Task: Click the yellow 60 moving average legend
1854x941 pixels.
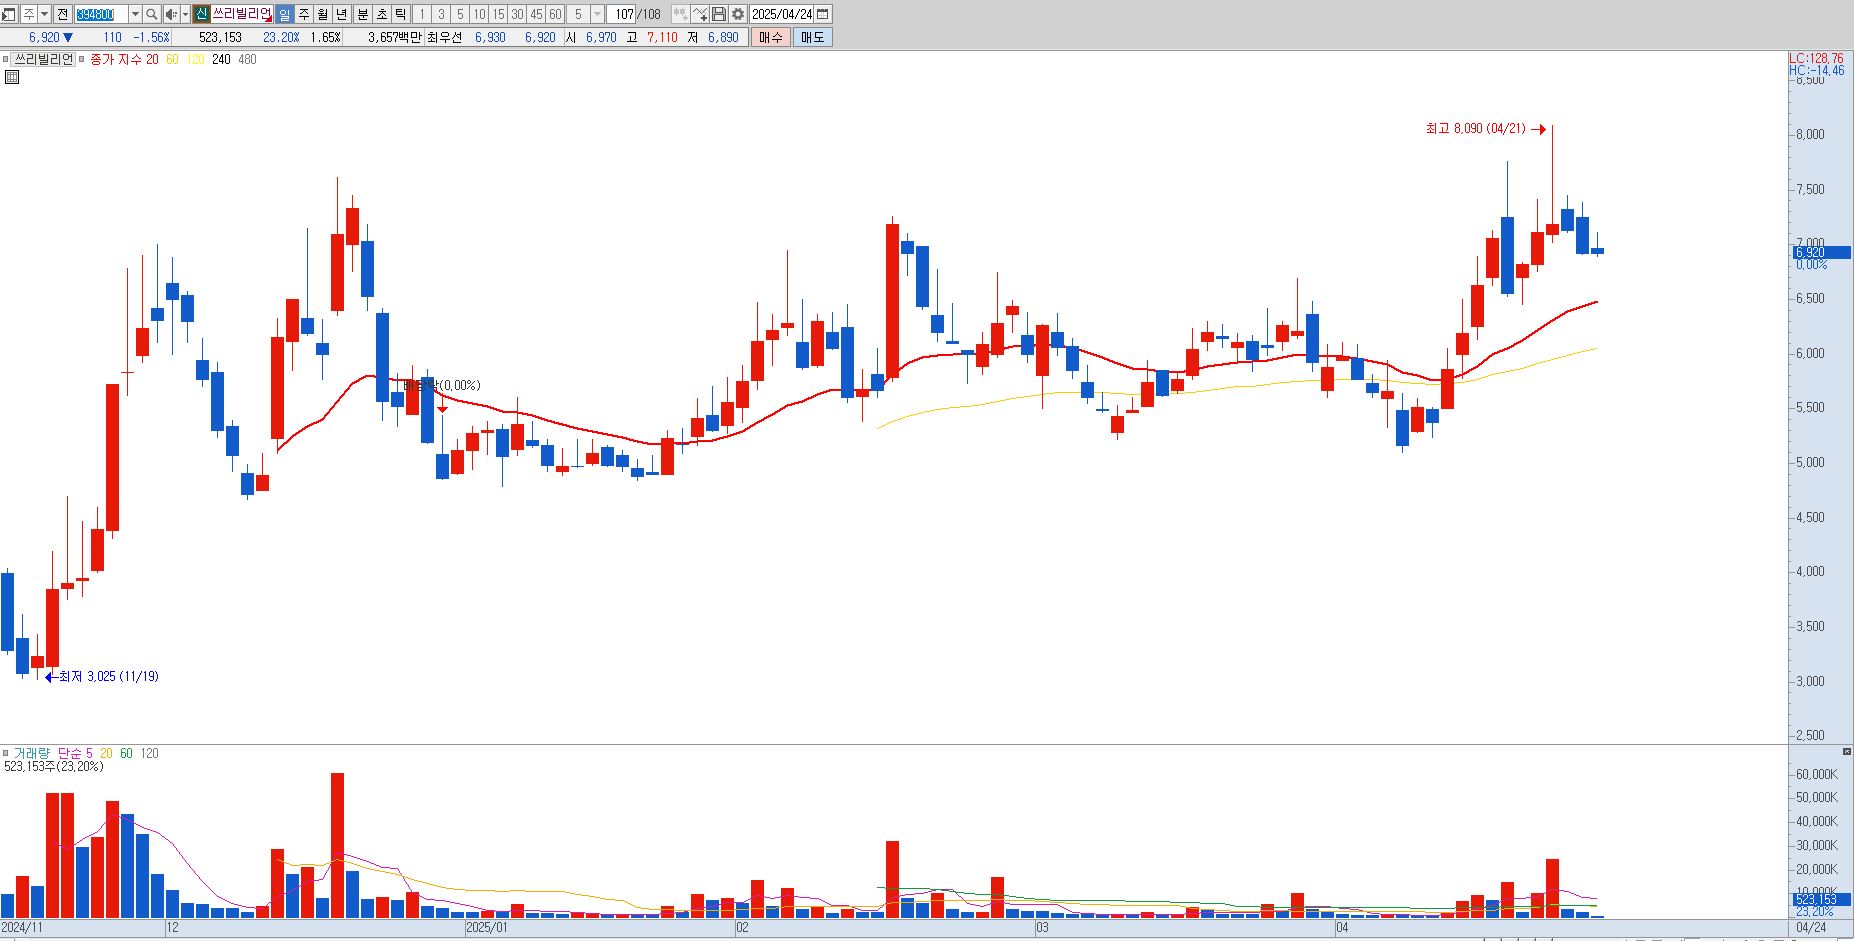Action: 172,59
